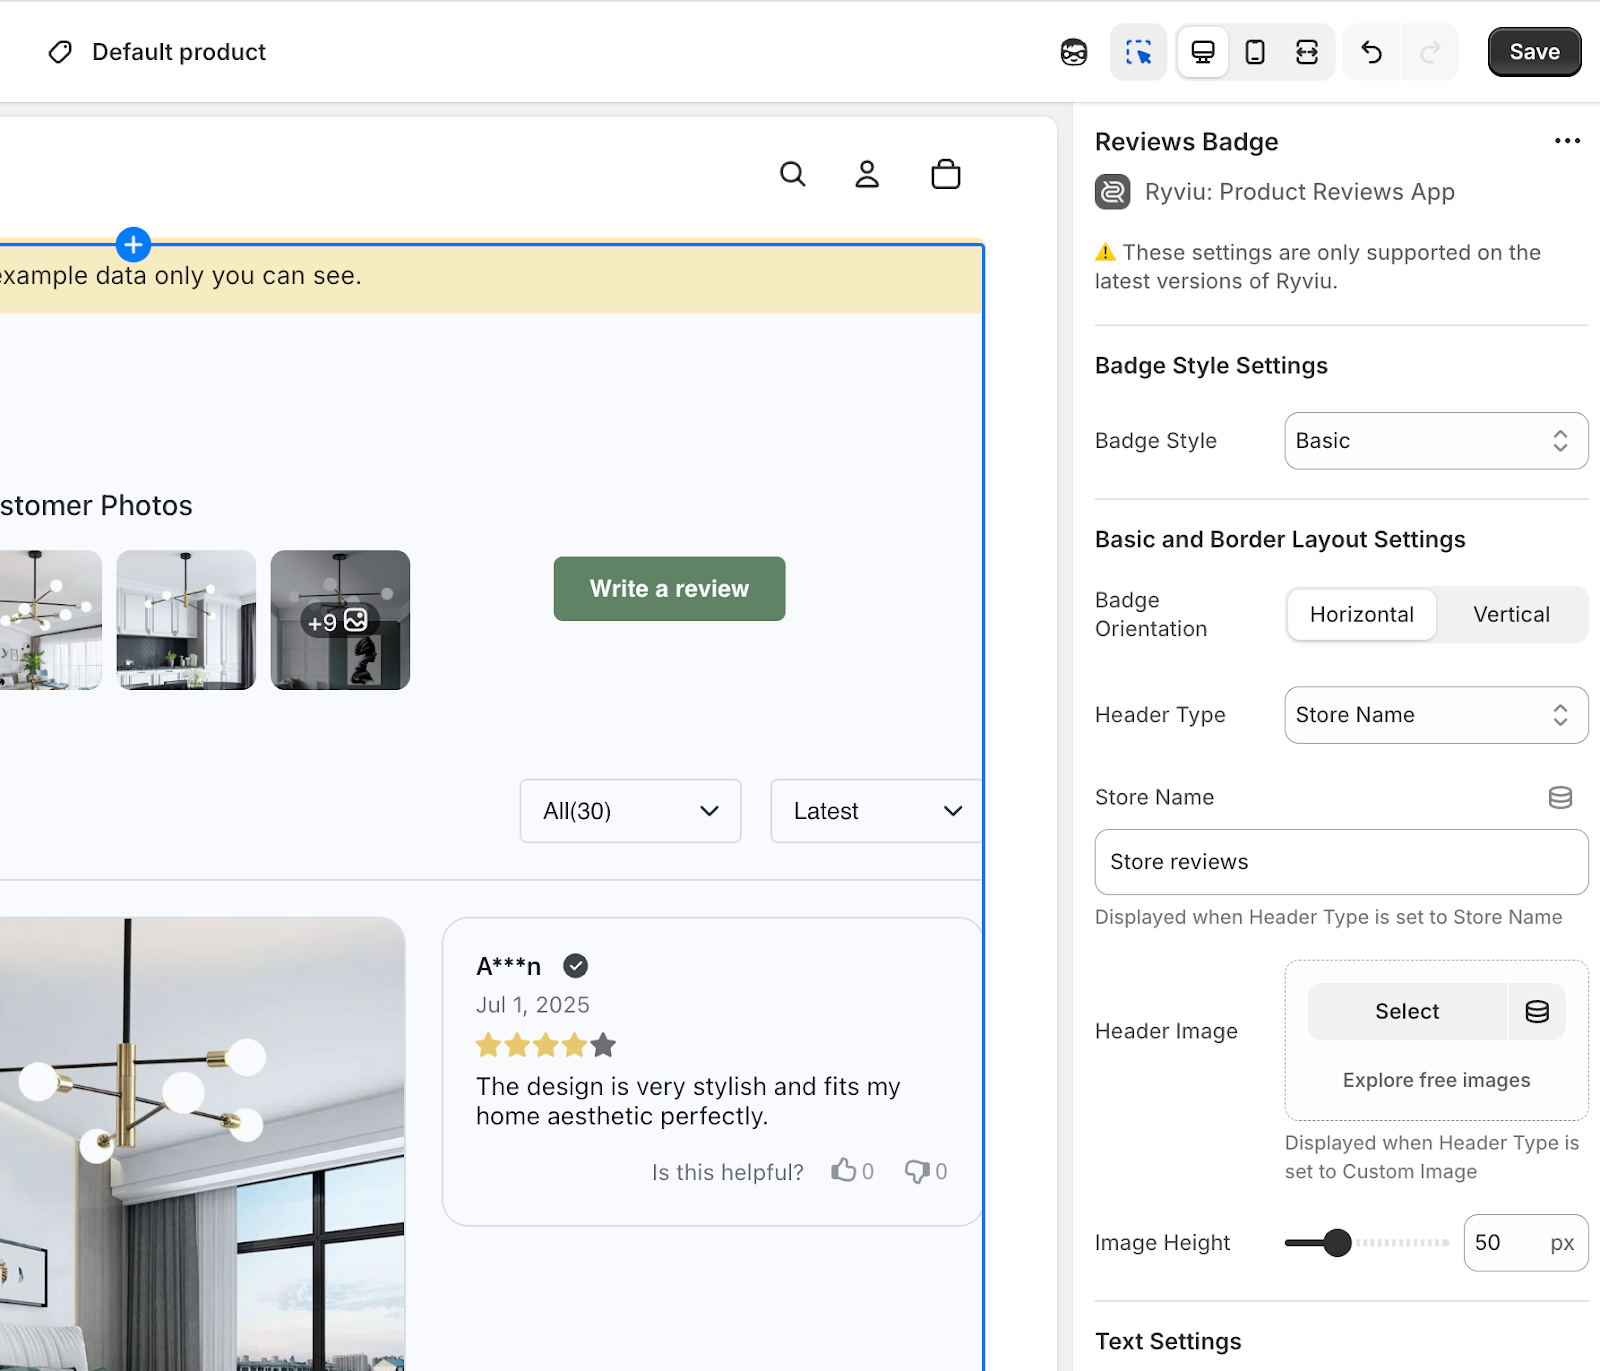Click the storefront search magnifier icon
This screenshot has width=1600, height=1371.
[792, 174]
